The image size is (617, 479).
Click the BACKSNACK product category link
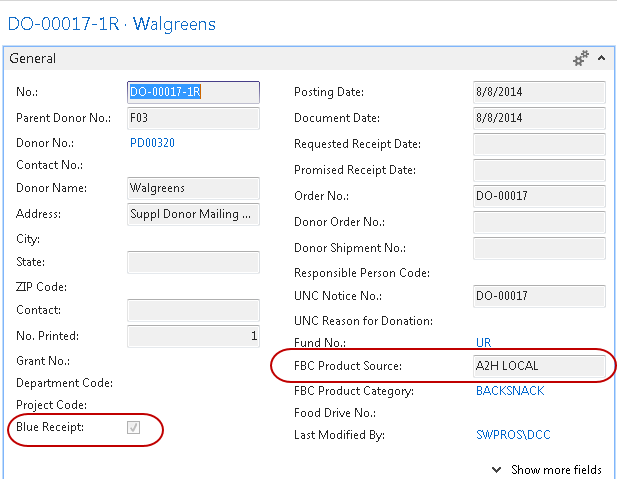[x=510, y=391]
